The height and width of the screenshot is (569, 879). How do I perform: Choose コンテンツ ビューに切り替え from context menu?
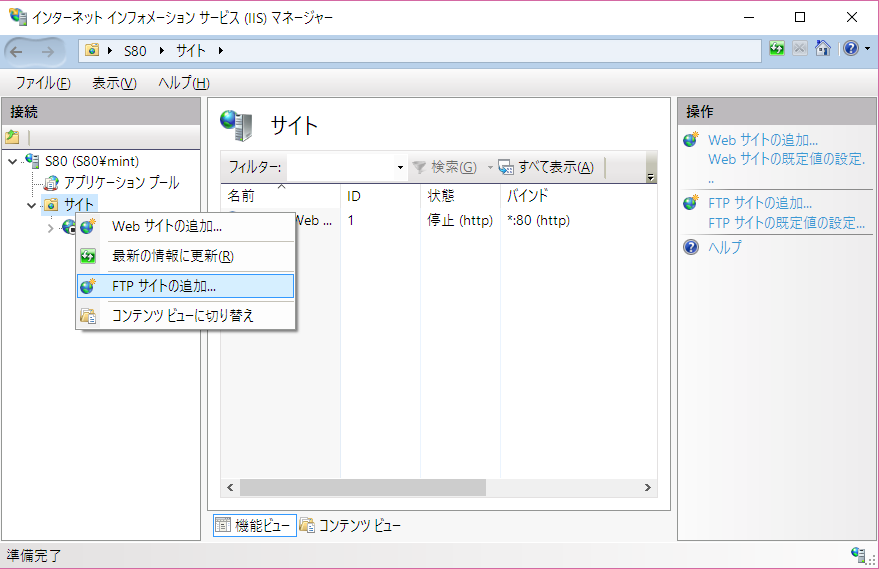tap(185, 316)
